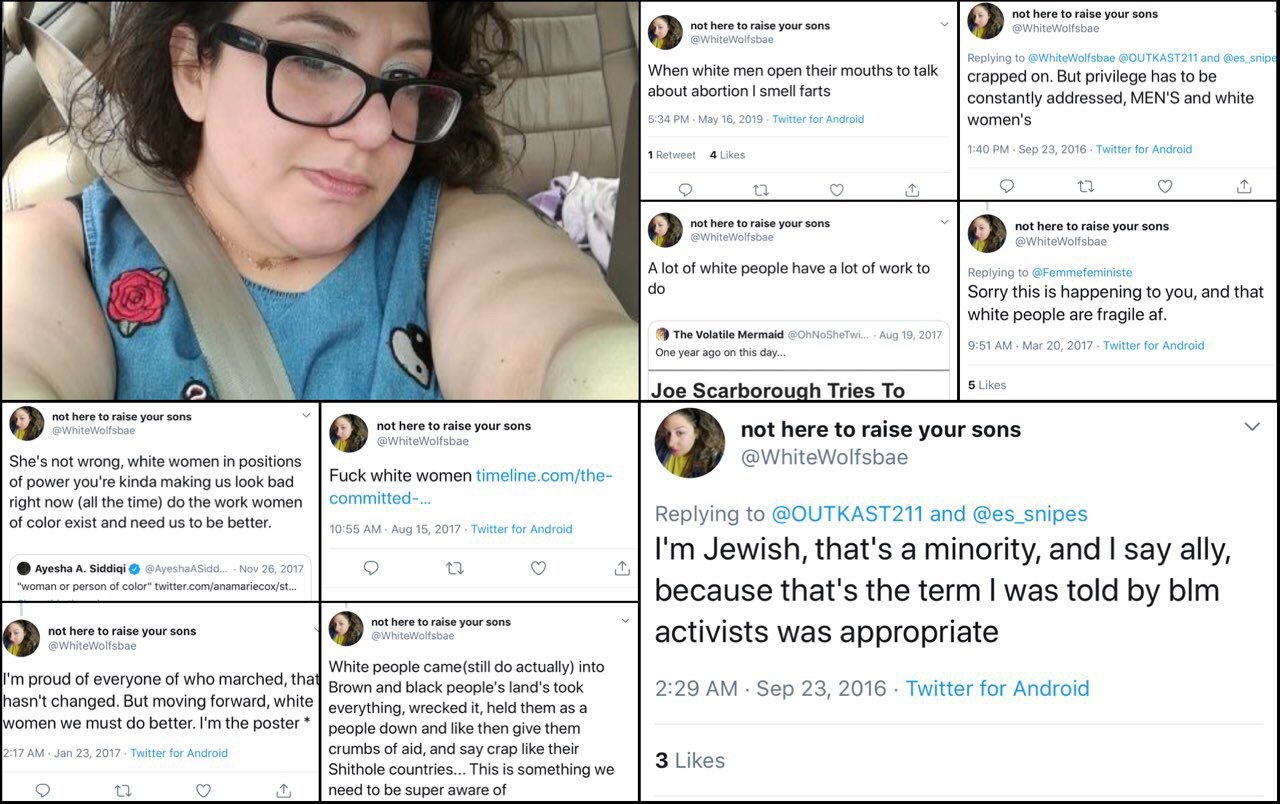
Task: Open dropdown arrow on the abortion tweet
Action: point(944,25)
